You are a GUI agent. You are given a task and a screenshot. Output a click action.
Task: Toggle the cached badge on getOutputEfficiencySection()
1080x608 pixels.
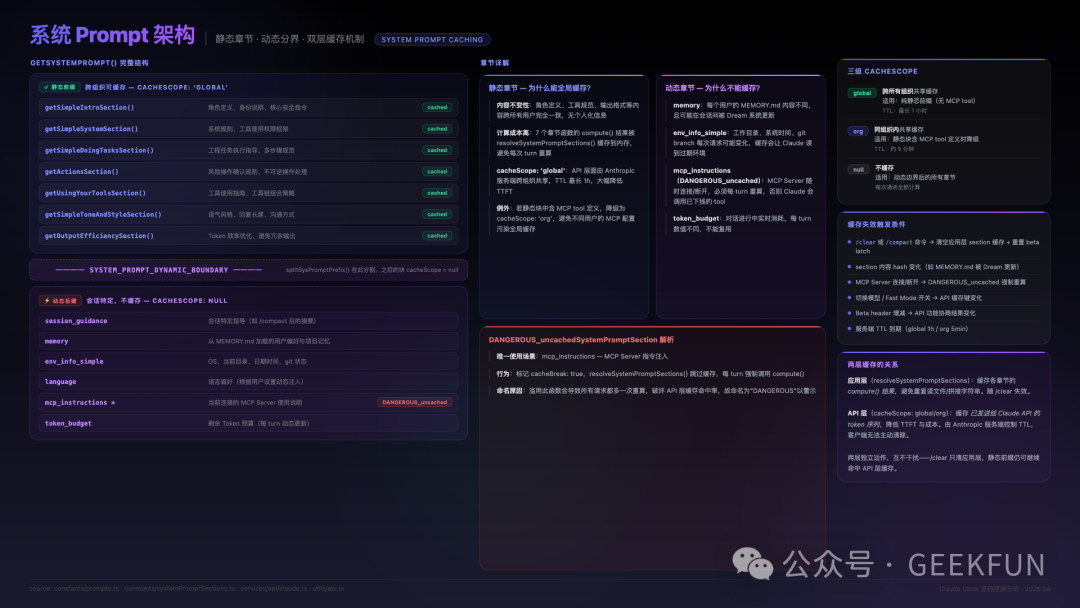coord(437,235)
